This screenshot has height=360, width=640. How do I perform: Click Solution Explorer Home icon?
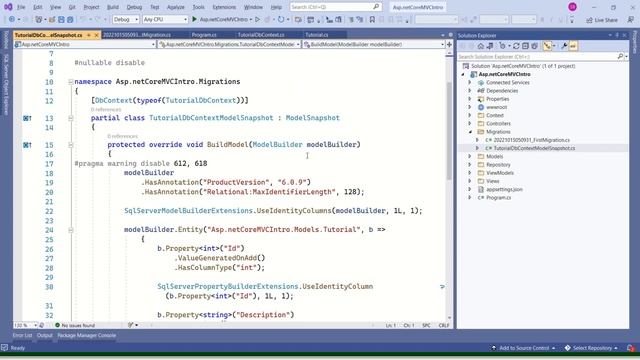coord(481,46)
